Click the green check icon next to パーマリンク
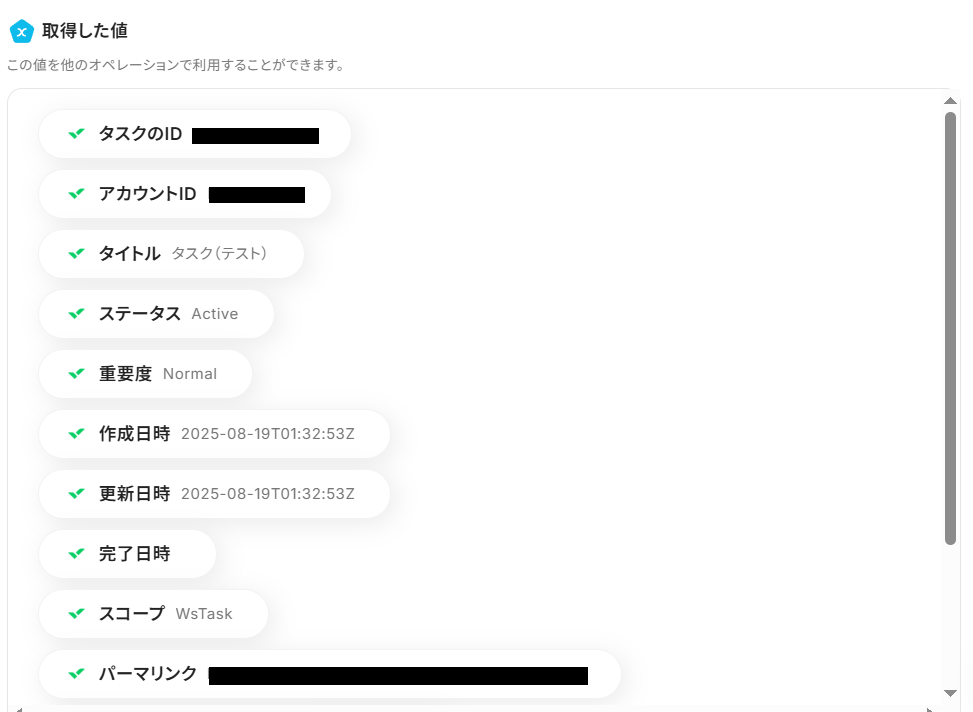The image size is (973, 712). [x=76, y=674]
